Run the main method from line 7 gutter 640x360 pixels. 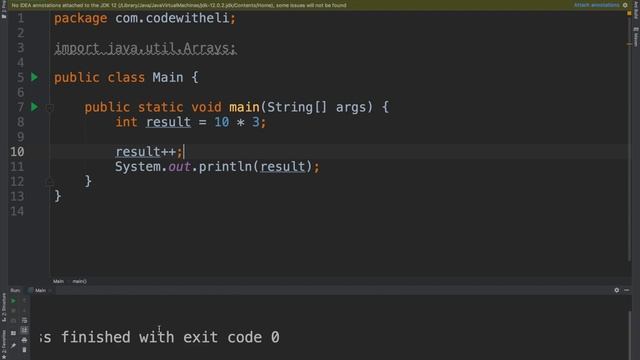click(35, 107)
